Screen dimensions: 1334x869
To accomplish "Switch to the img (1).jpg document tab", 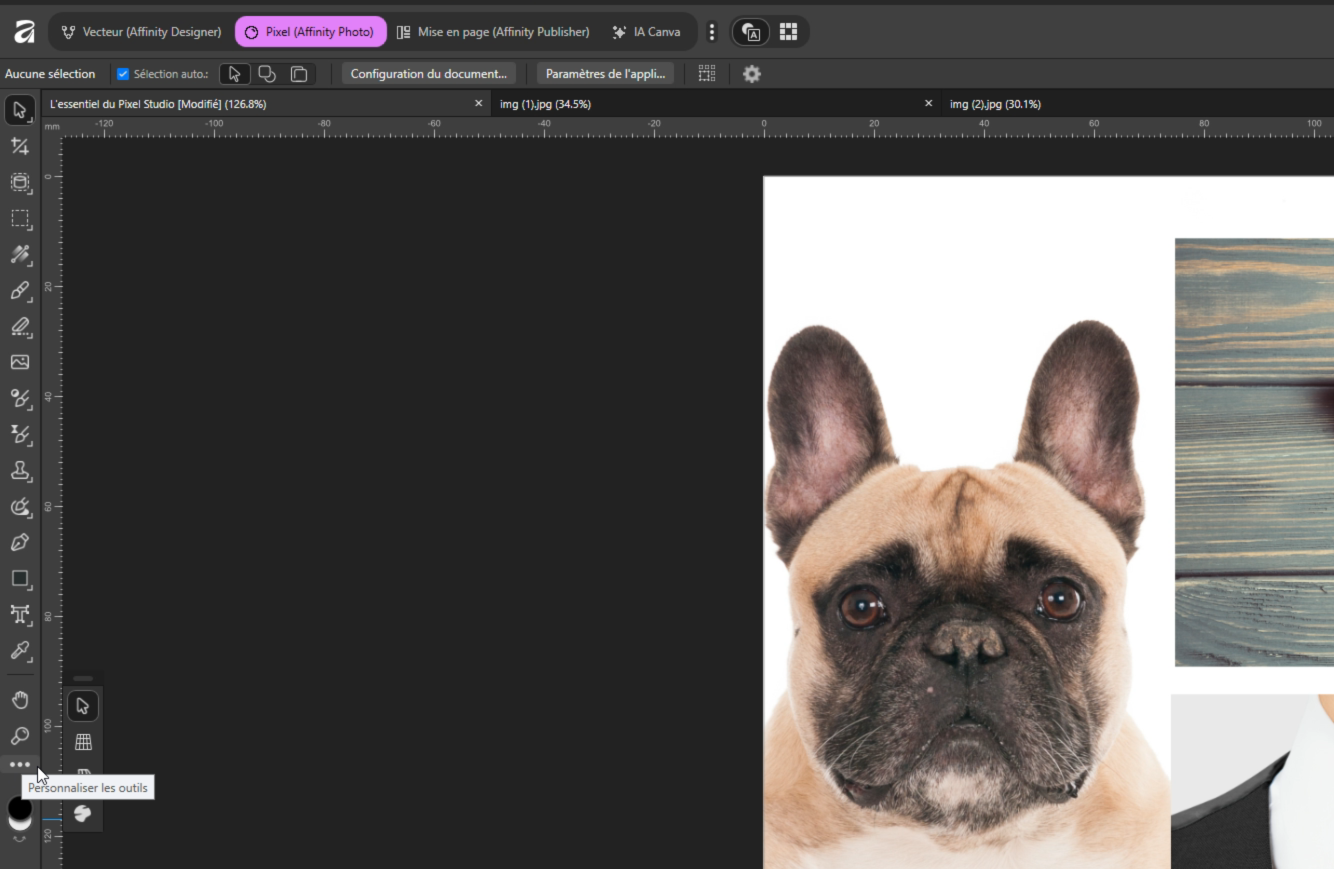I will [x=545, y=104].
